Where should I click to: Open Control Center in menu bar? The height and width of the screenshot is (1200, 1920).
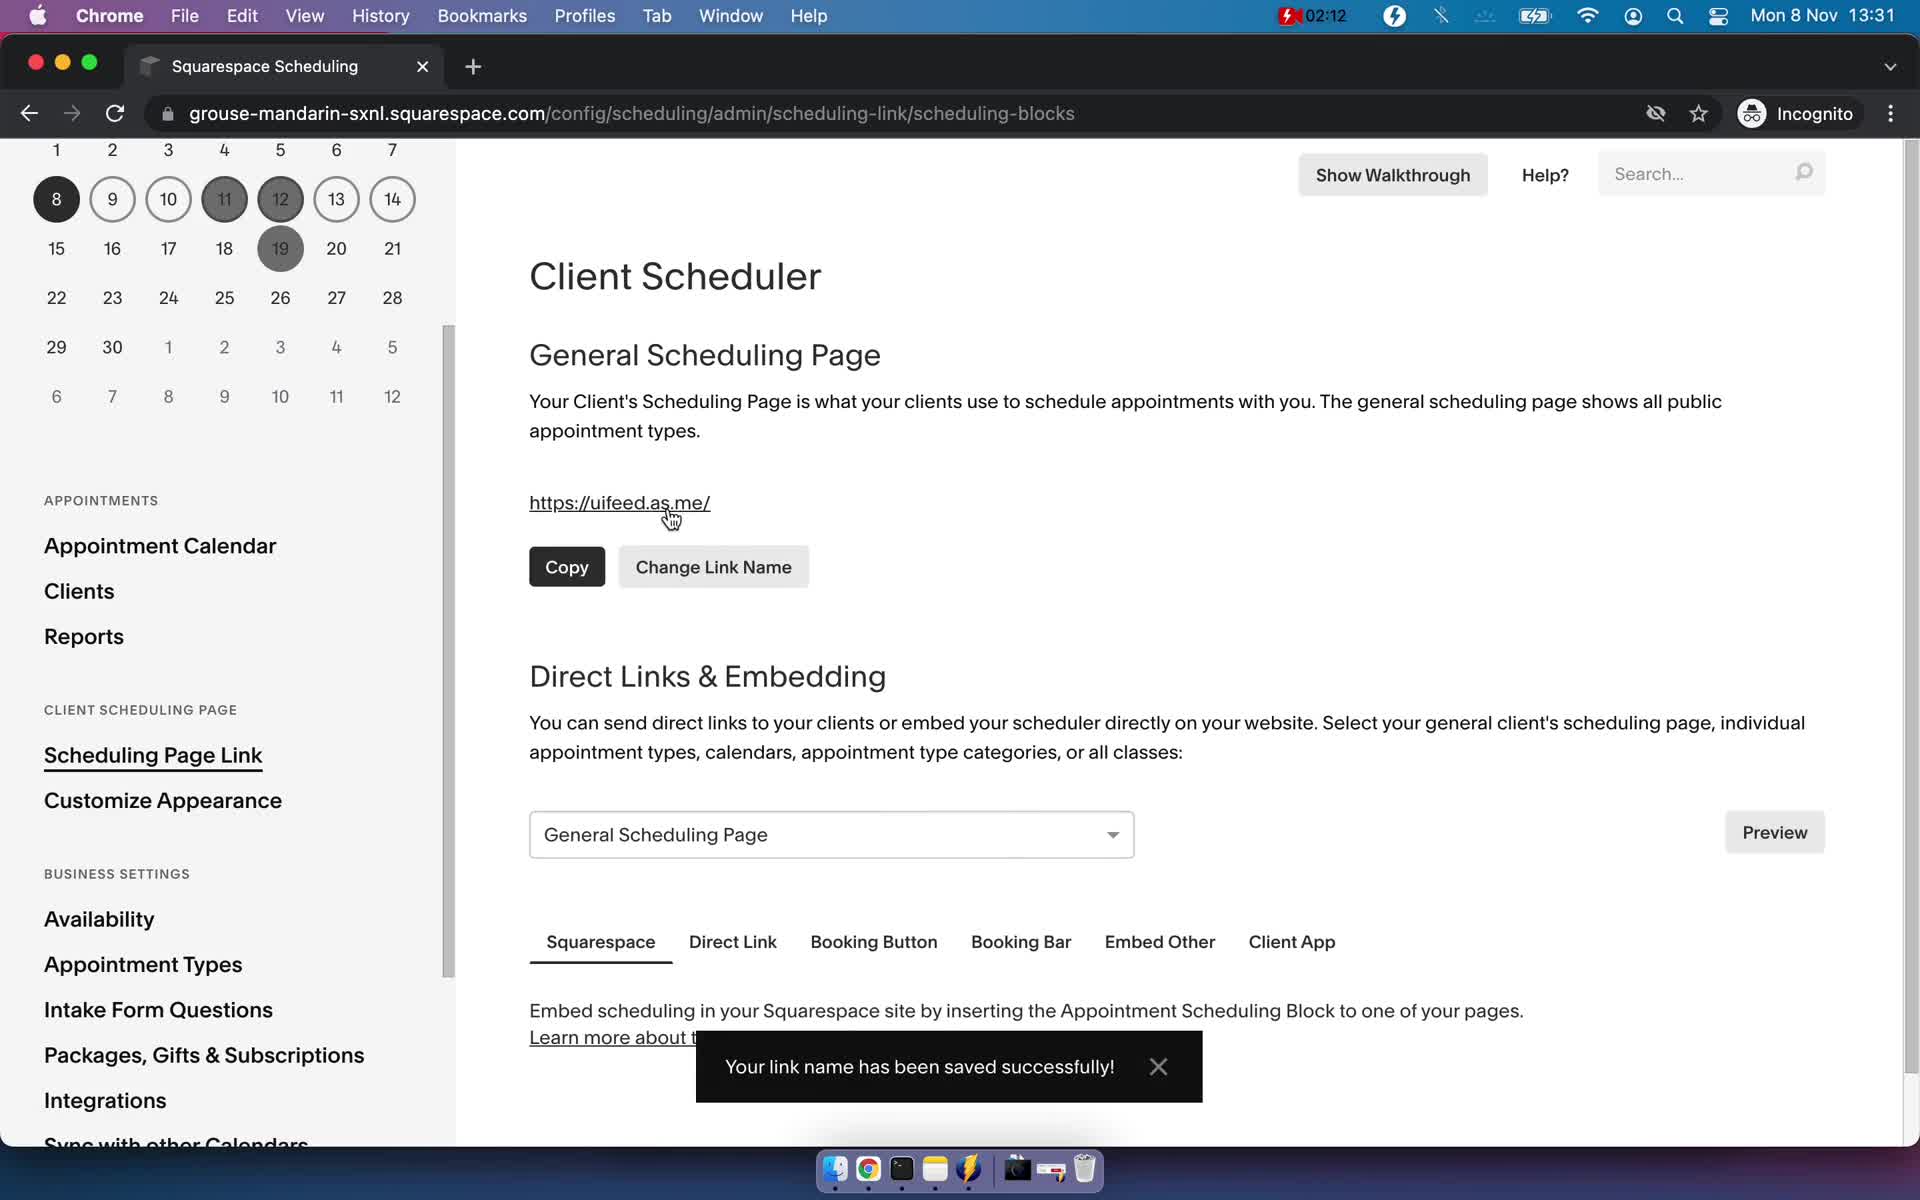1718,16
